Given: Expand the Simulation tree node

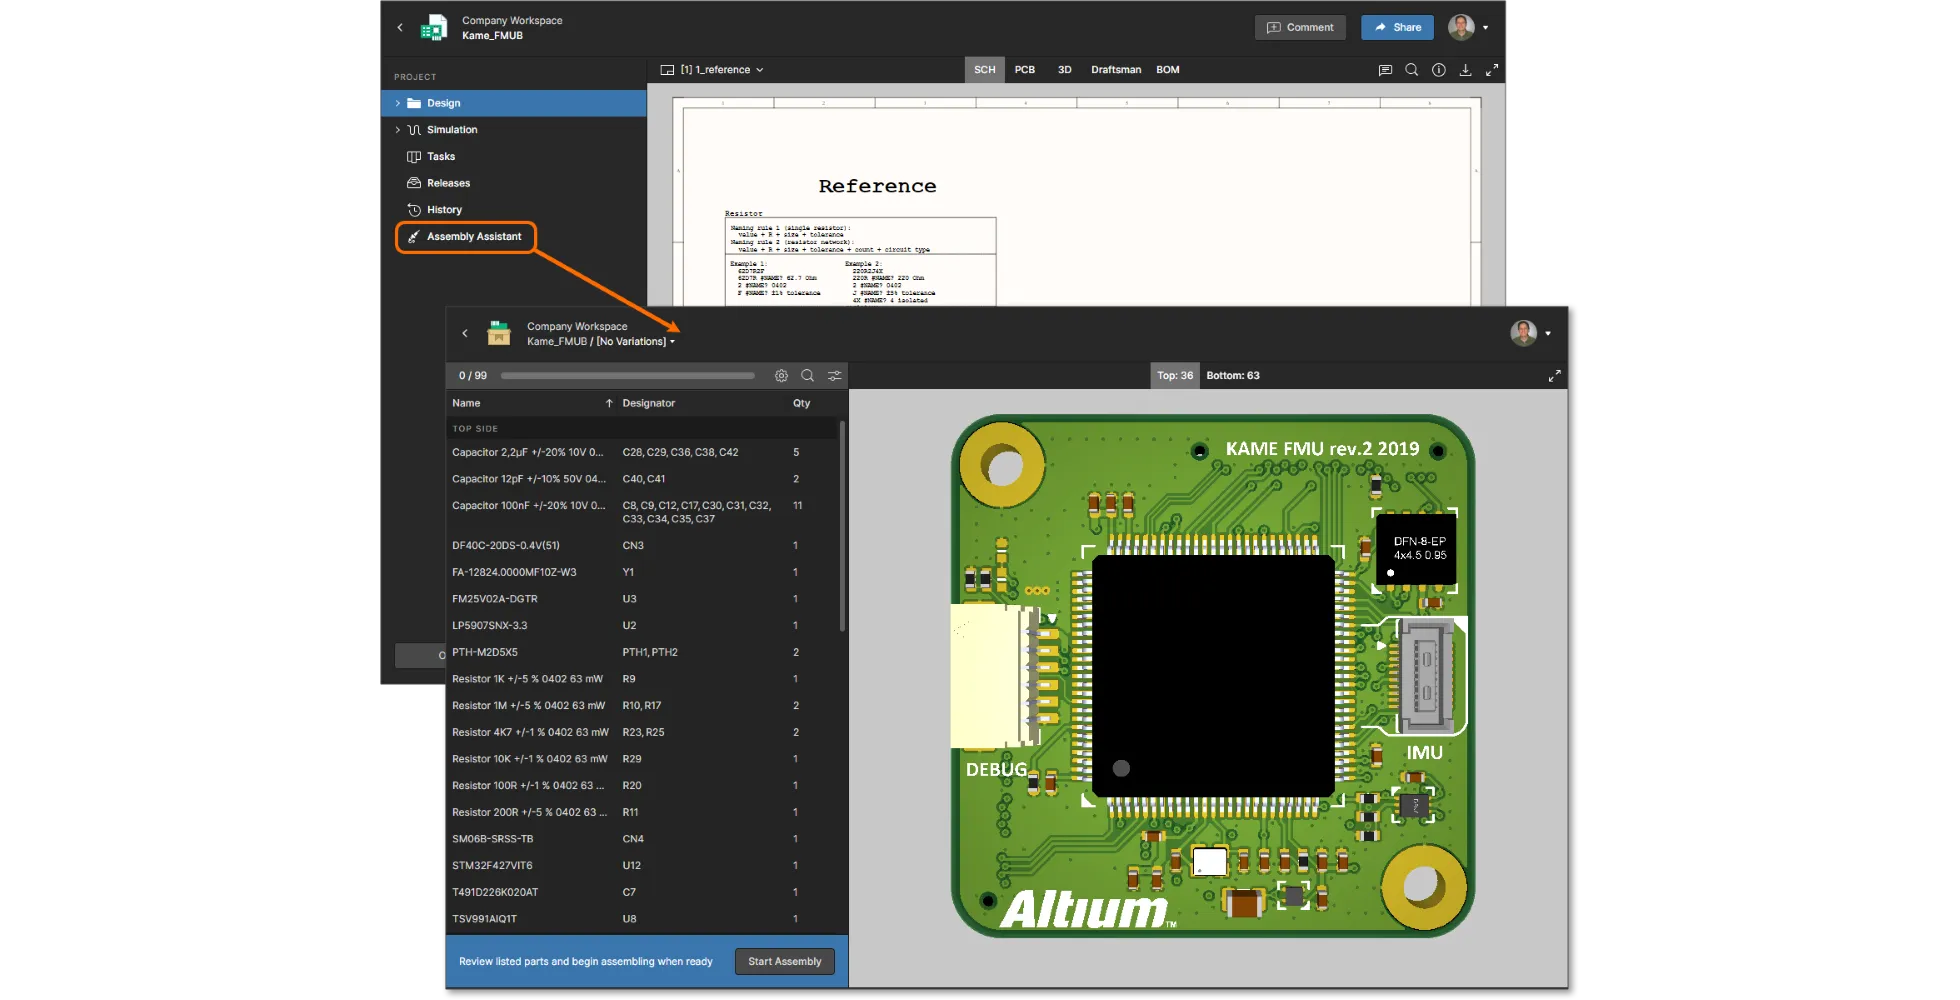Looking at the screenshot, I should point(398,130).
